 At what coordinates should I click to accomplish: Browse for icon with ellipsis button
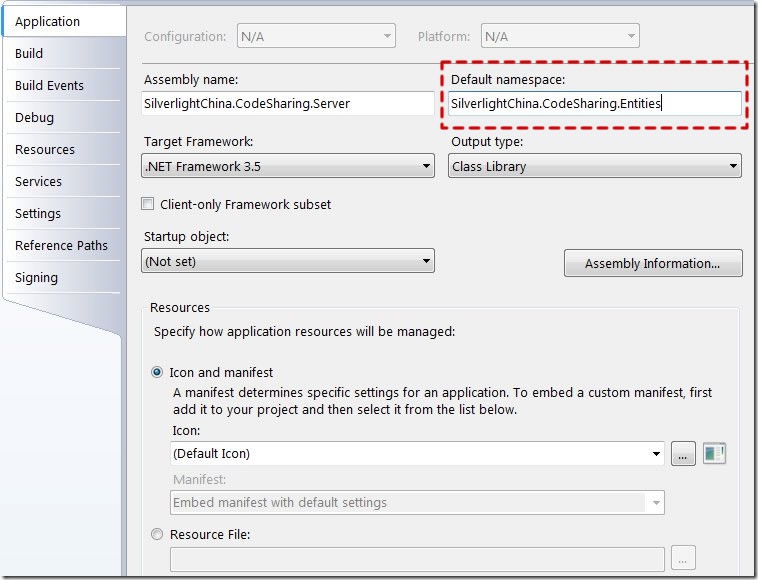[x=683, y=453]
